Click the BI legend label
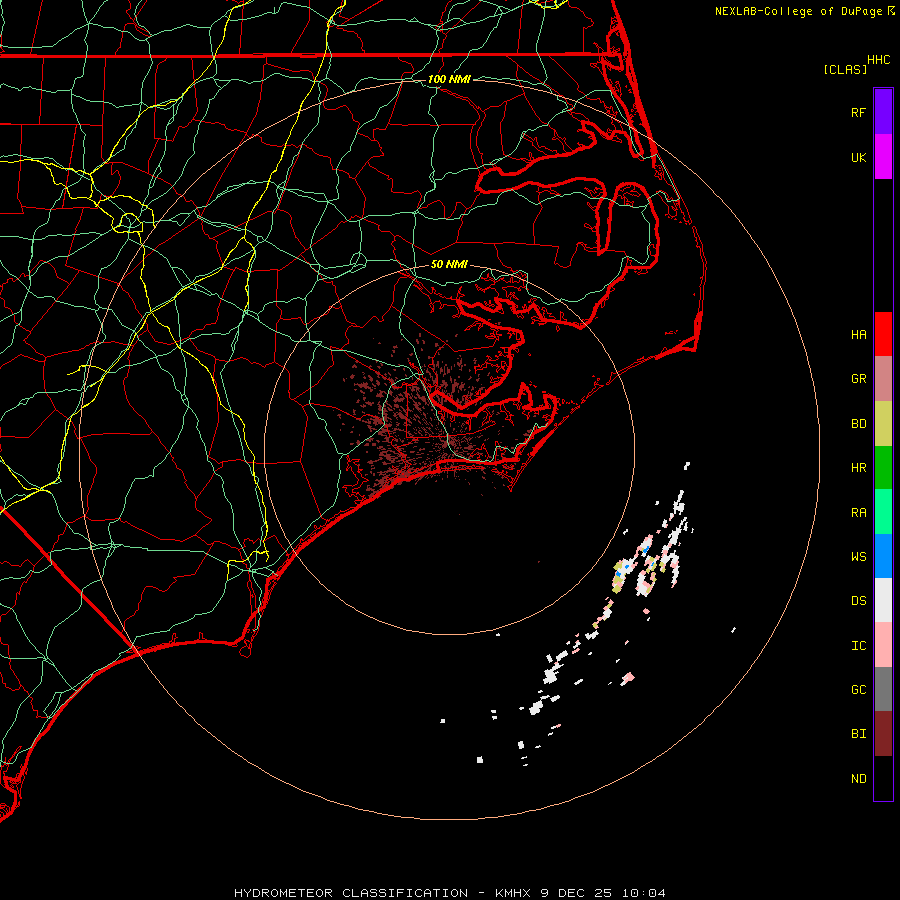Screen dimensions: 900x900 858,734
